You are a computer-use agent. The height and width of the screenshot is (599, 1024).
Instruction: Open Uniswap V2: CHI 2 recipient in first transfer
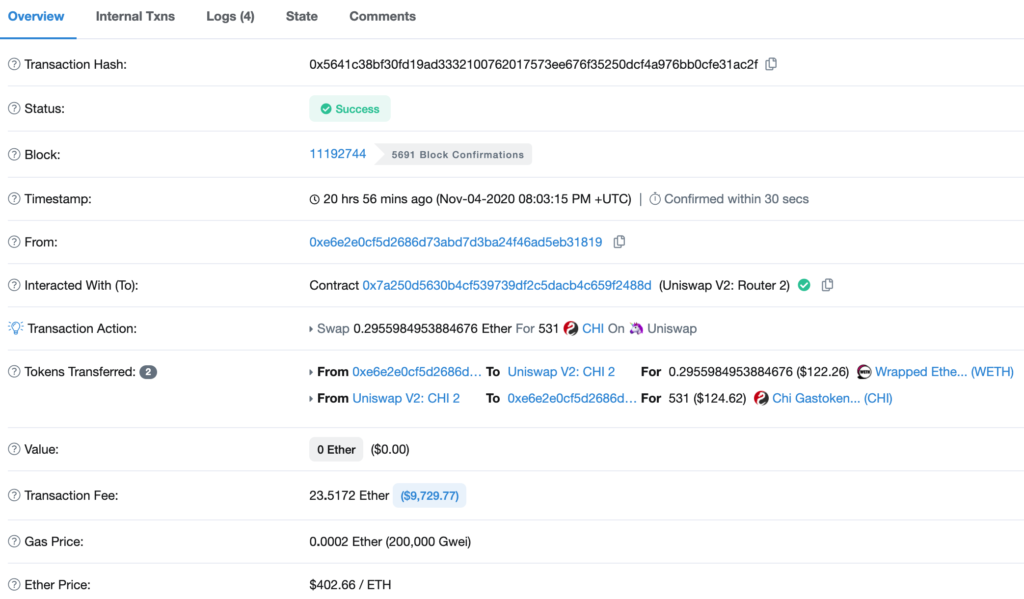(561, 372)
